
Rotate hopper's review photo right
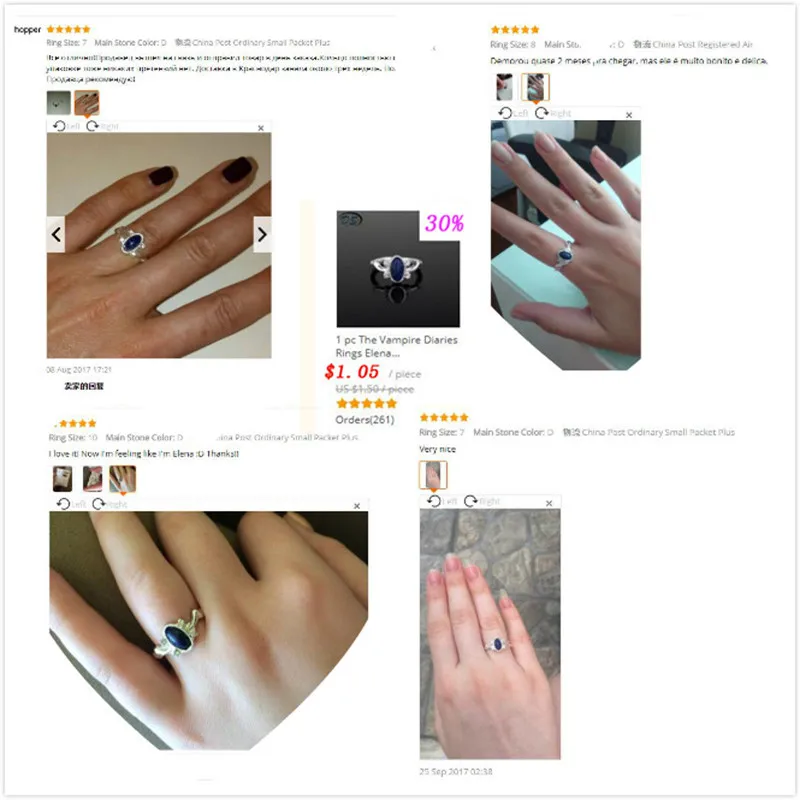pyautogui.click(x=102, y=126)
